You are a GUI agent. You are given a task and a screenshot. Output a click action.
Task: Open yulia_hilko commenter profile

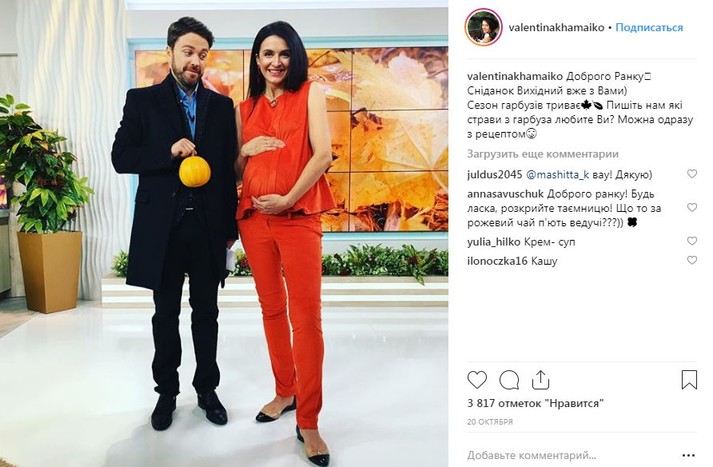493,242
